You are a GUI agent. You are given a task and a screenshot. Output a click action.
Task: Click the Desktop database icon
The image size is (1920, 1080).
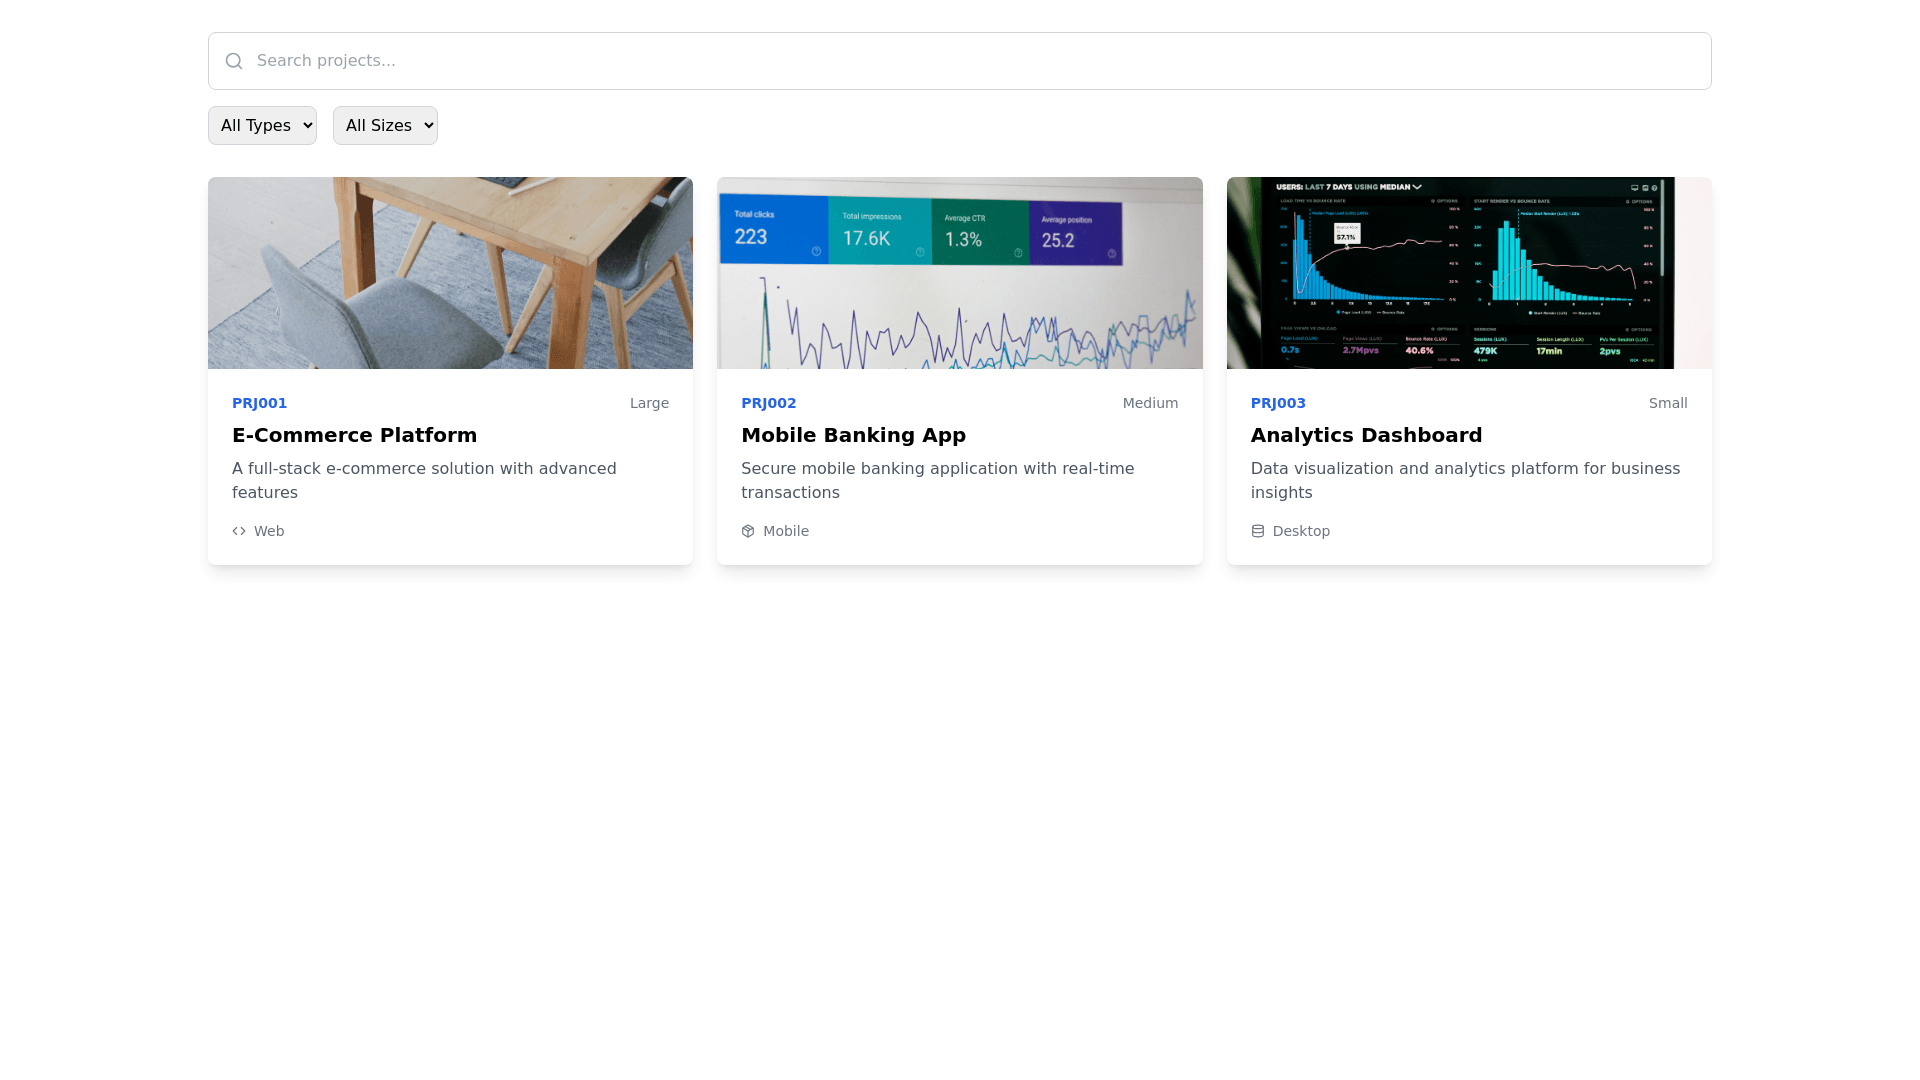click(1258, 531)
